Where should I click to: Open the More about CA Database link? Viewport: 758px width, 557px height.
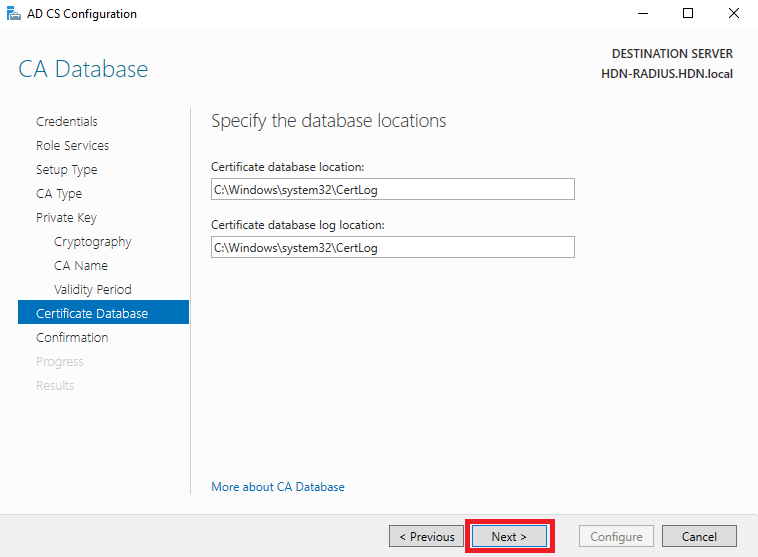[x=278, y=487]
